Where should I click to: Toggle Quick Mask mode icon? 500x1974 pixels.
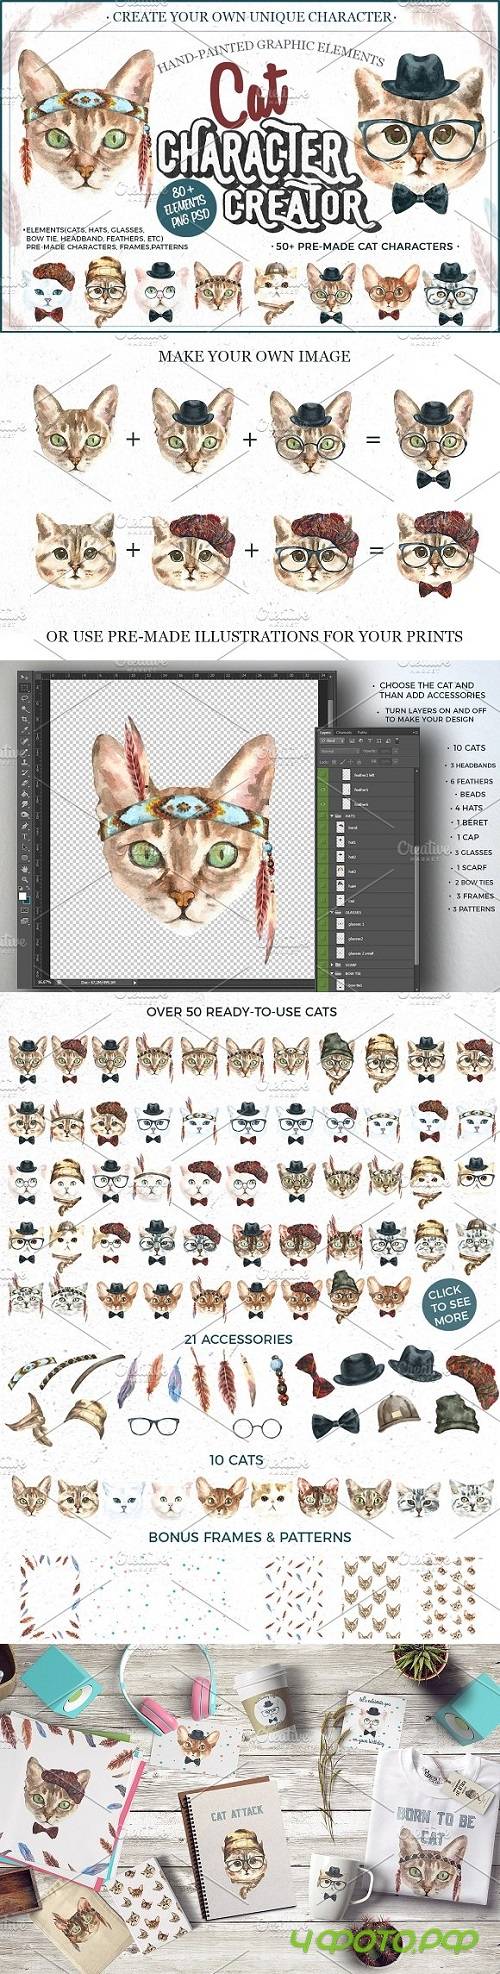tap(24, 910)
